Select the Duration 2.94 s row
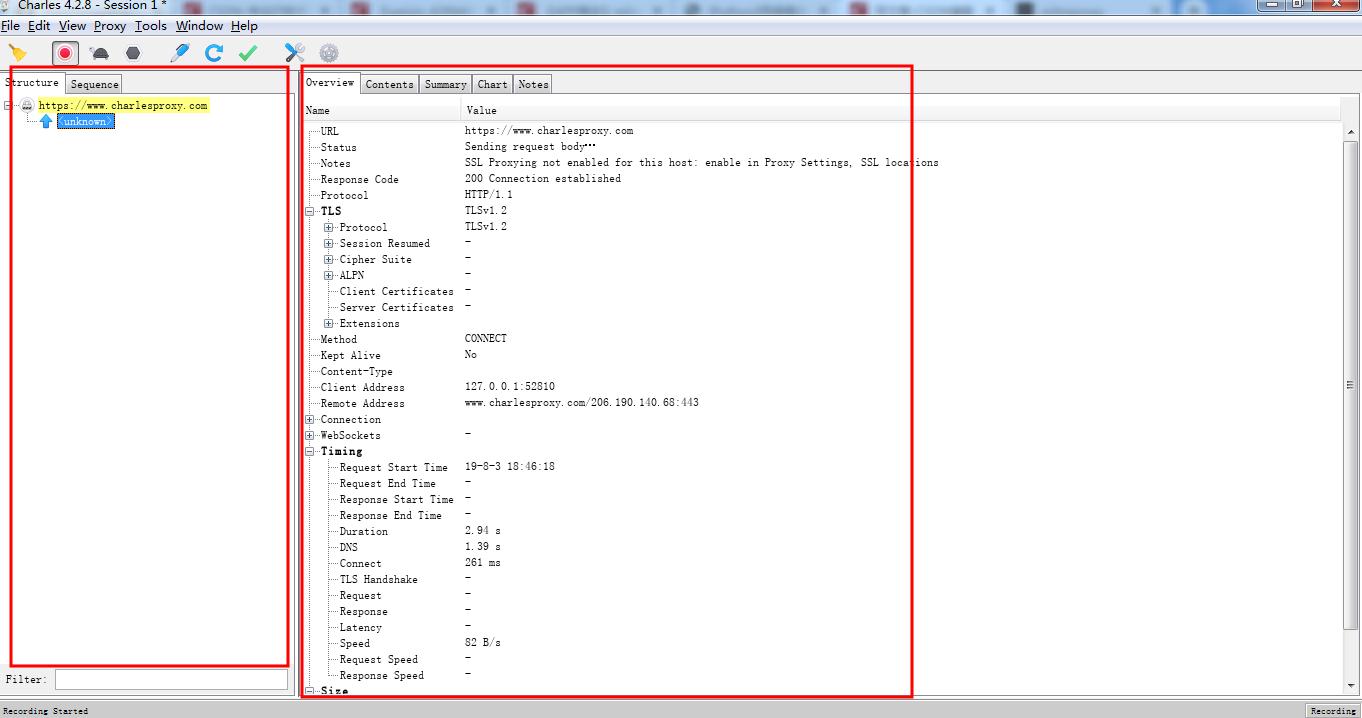This screenshot has height=718, width=1362. [x=821, y=531]
